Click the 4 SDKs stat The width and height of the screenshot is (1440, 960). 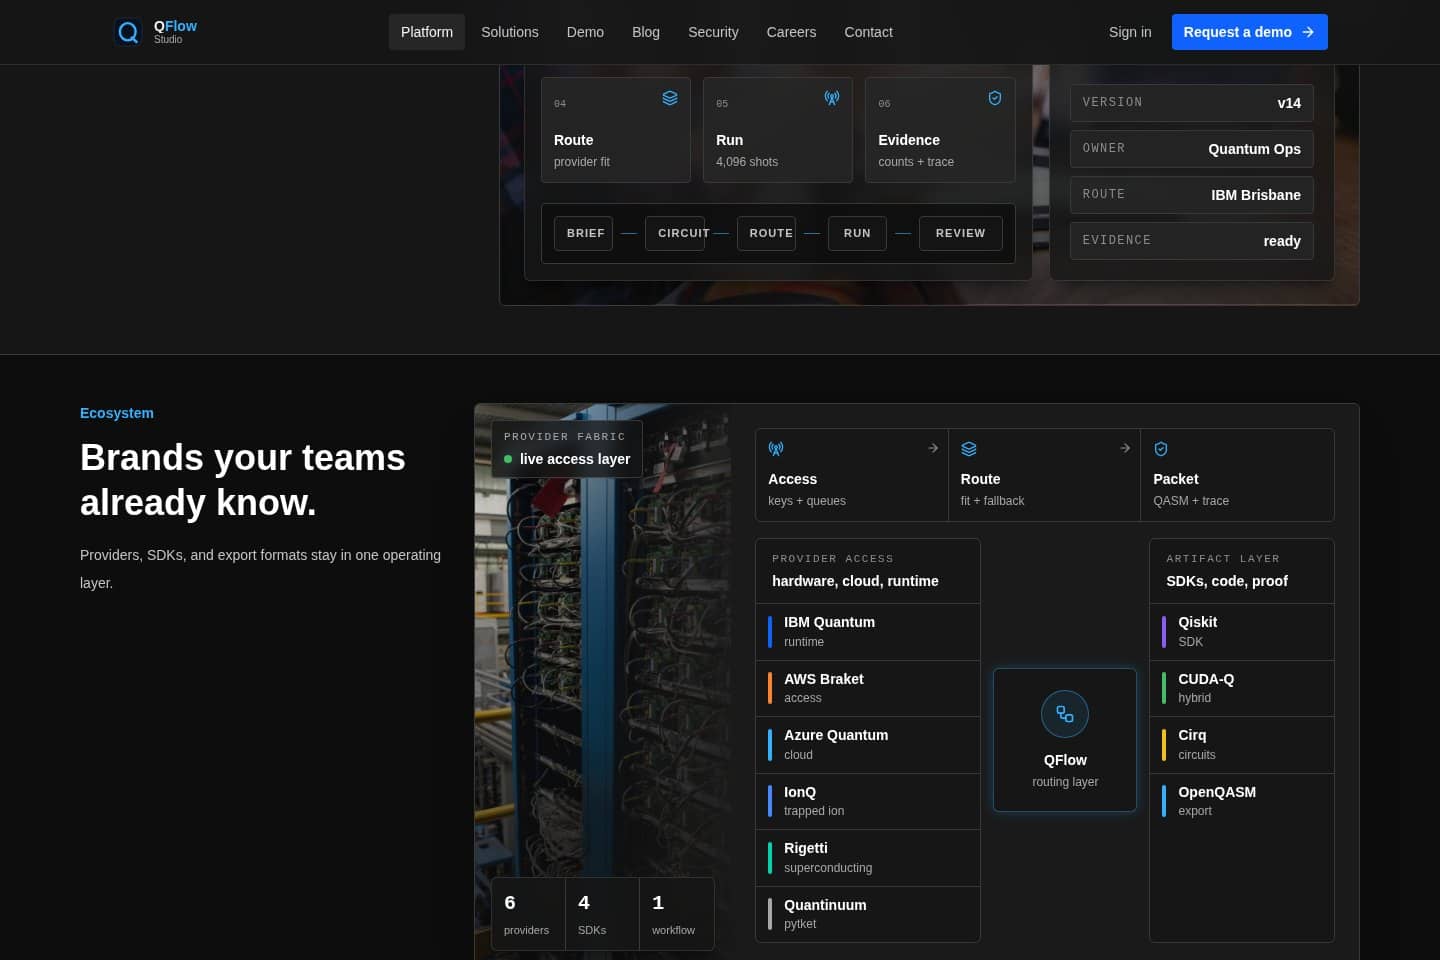[602, 914]
